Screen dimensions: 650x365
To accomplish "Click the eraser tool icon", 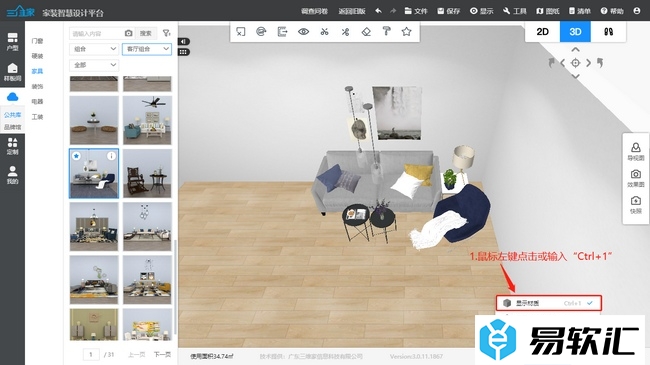I will click(x=366, y=32).
